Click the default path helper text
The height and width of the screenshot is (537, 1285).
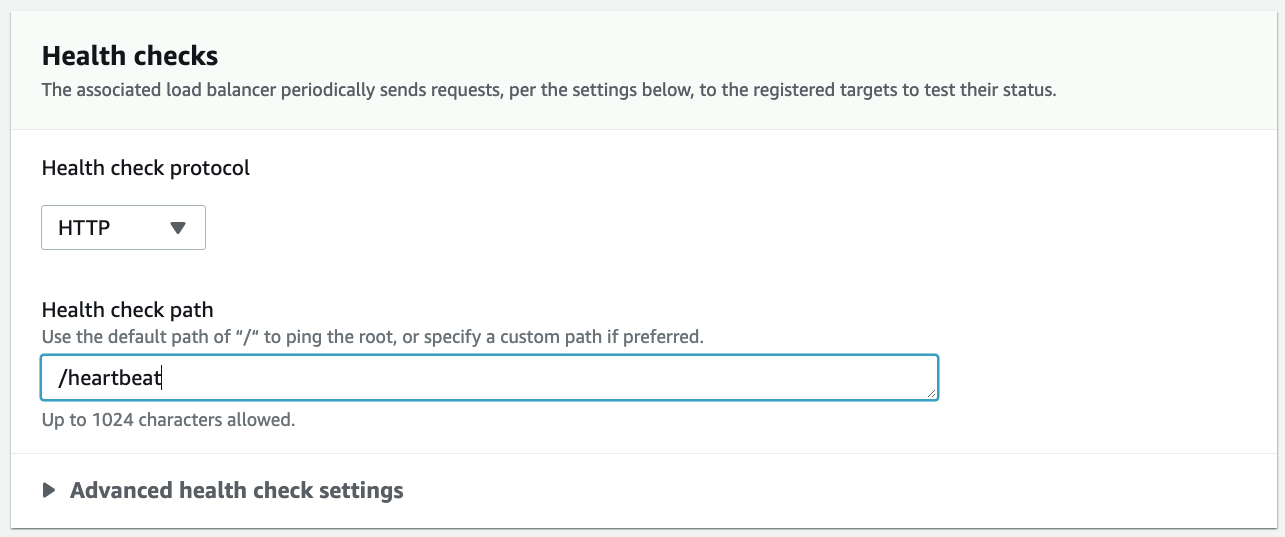point(372,337)
